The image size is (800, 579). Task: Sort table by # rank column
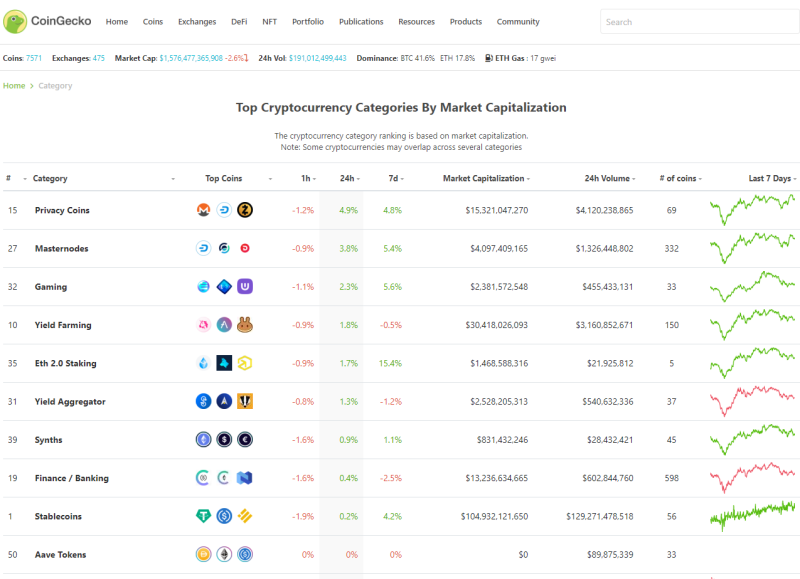point(9,178)
